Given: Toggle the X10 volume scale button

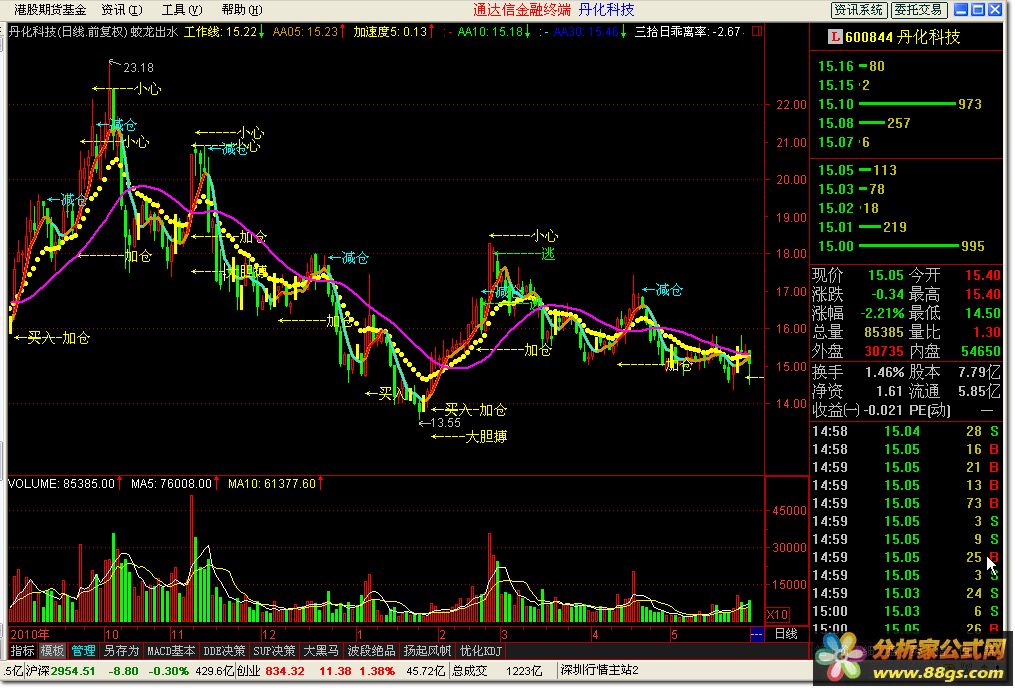Looking at the screenshot, I should (777, 616).
